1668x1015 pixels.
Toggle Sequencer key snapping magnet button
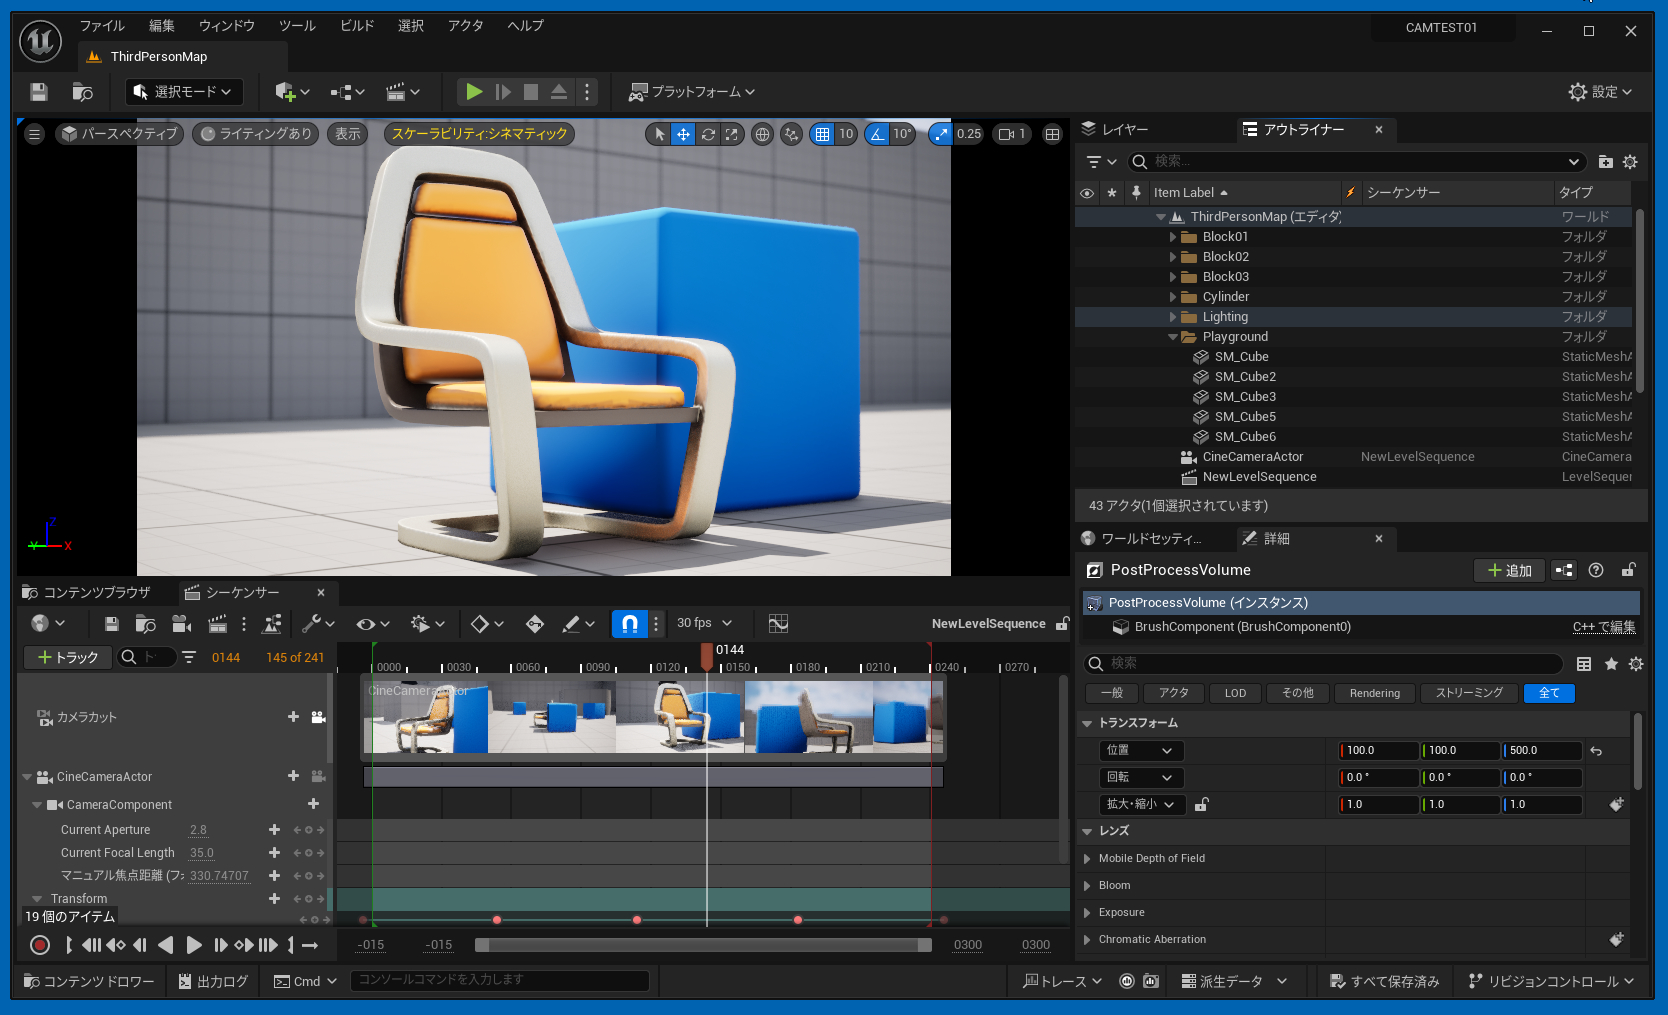629,624
